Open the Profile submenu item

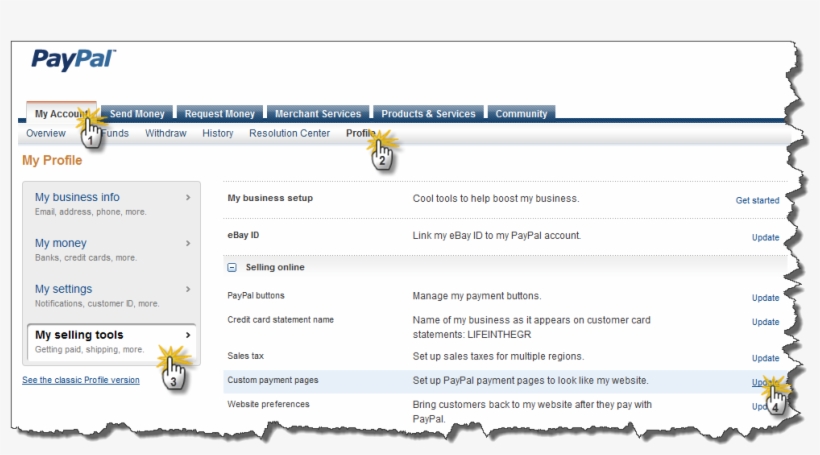[361, 133]
